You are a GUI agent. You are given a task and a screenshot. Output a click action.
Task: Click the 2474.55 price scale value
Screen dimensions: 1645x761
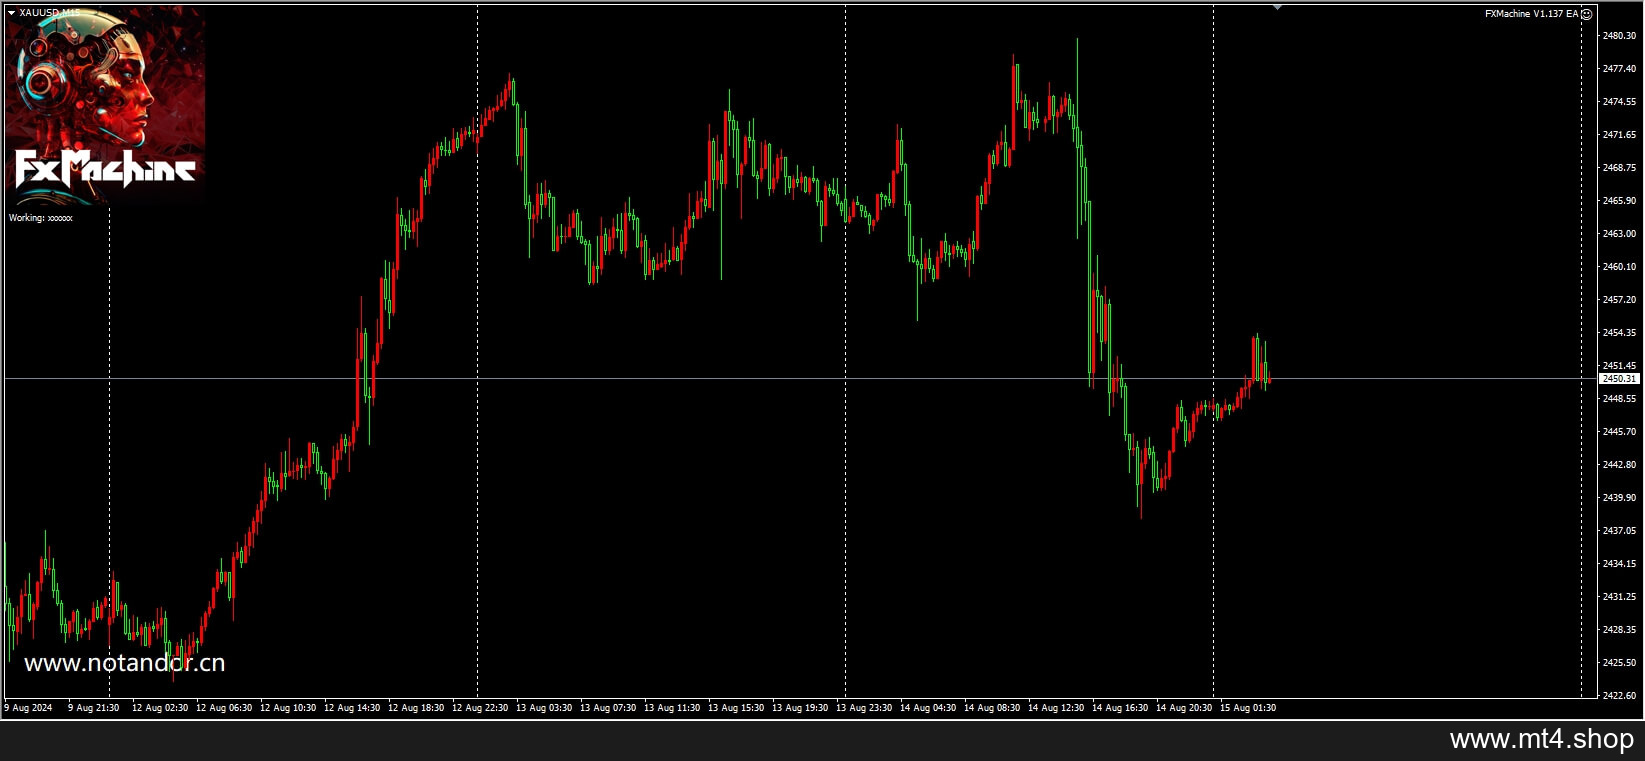coord(1619,102)
